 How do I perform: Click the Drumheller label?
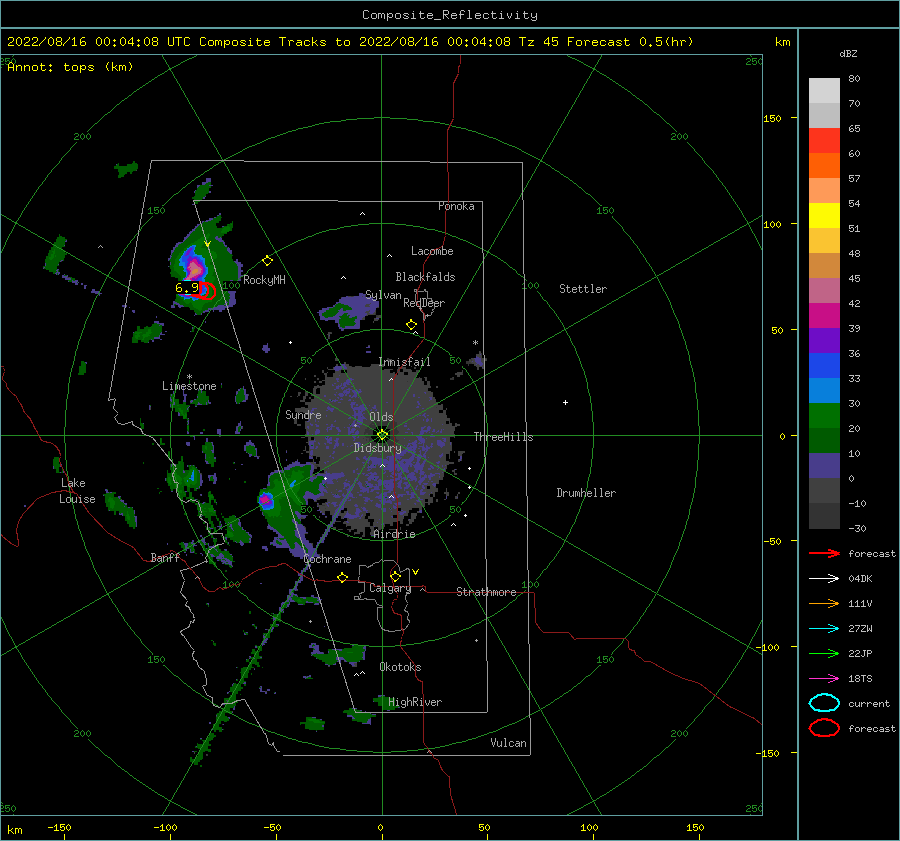click(586, 493)
